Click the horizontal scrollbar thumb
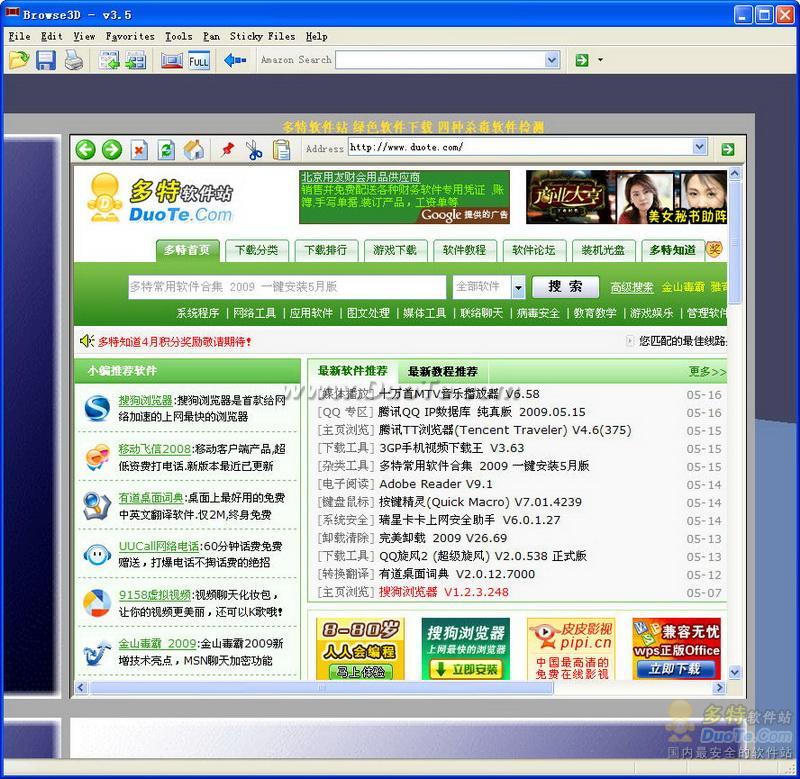 (x=322, y=688)
